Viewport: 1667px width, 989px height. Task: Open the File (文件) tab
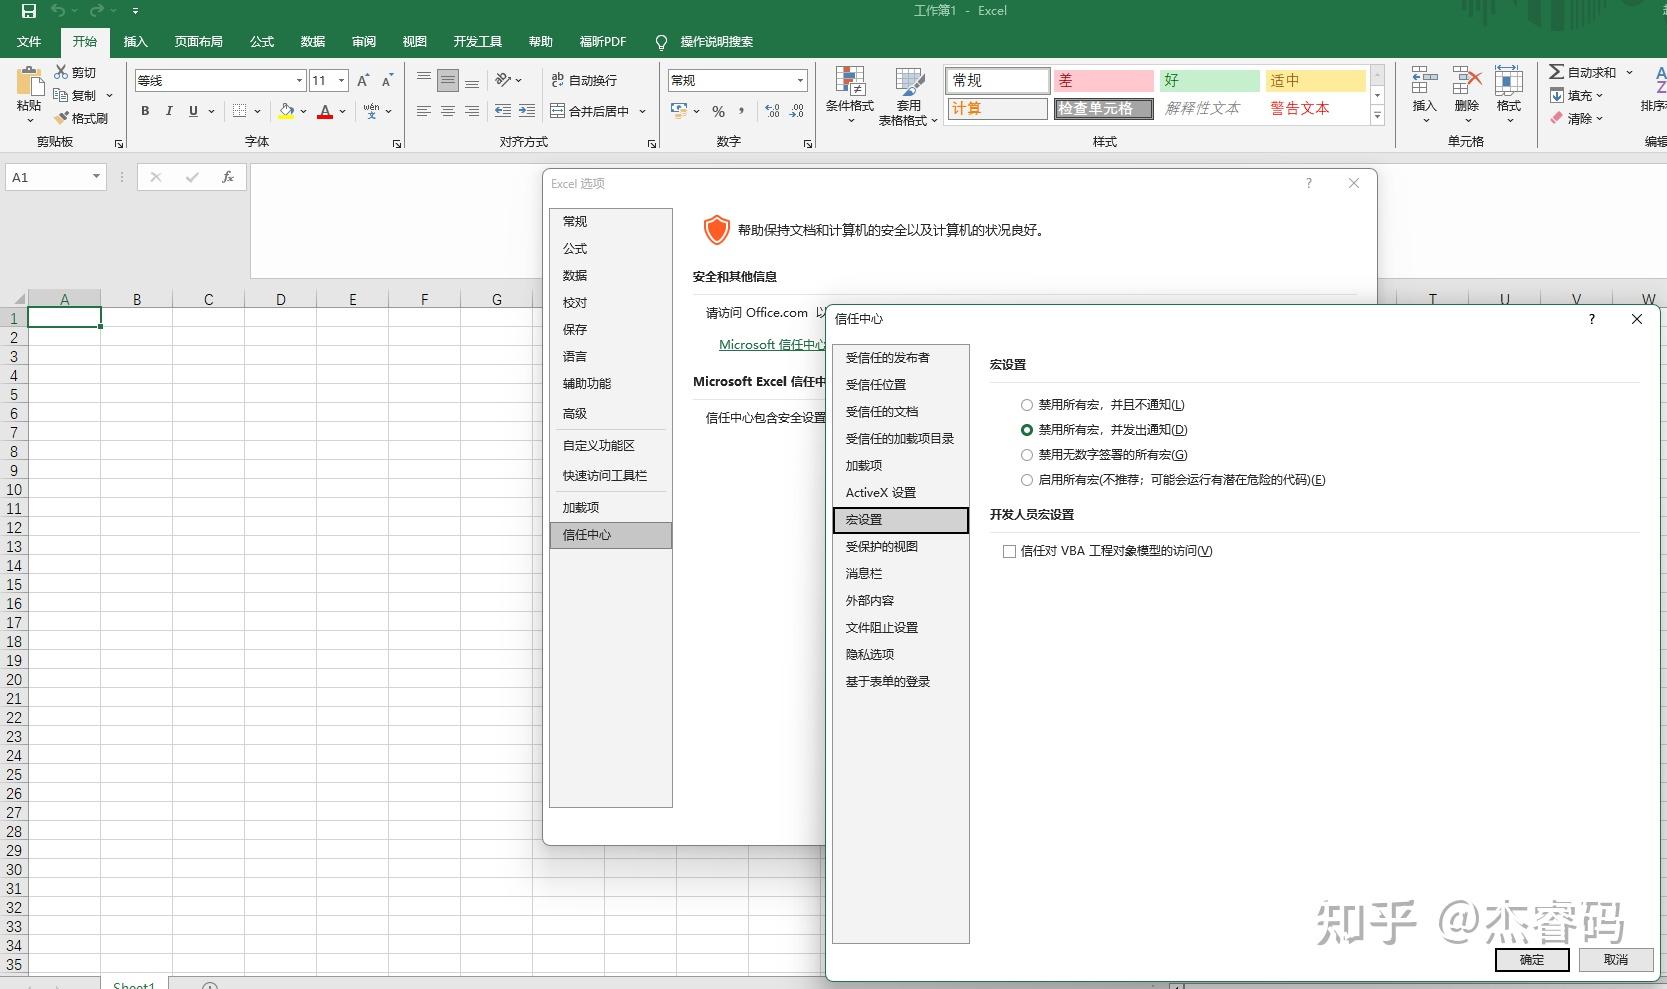point(29,41)
